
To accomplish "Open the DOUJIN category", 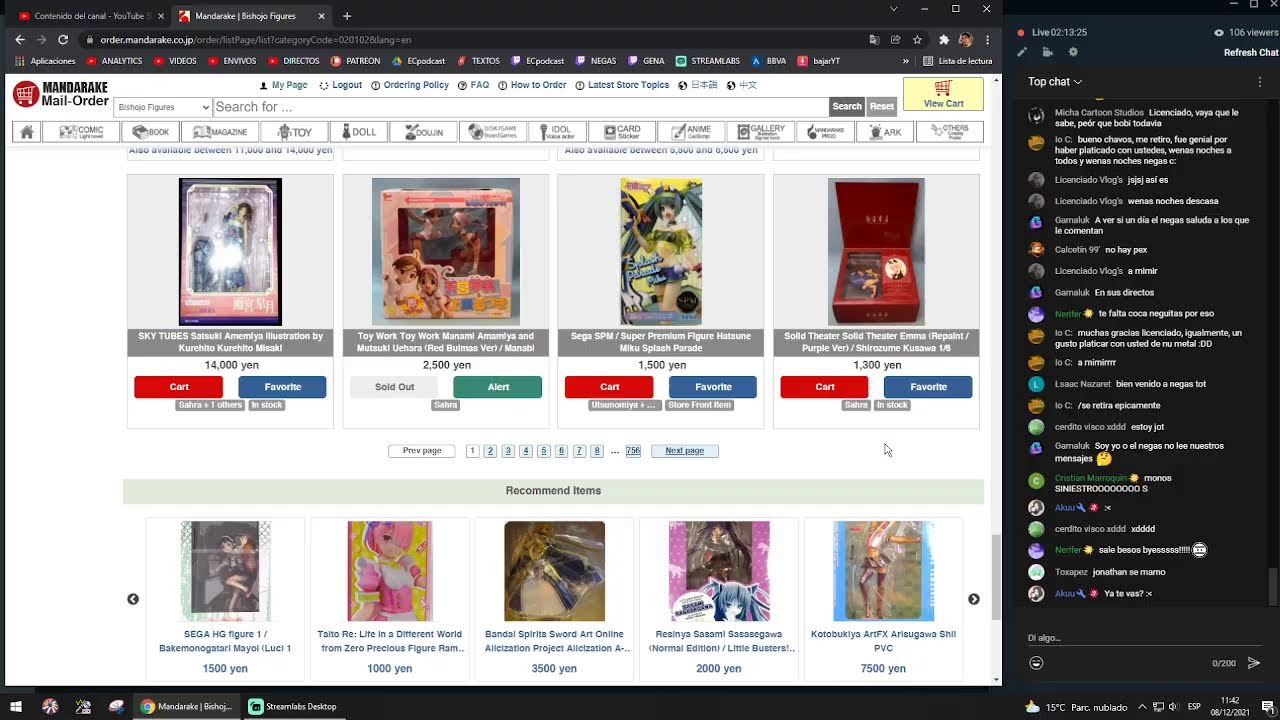I will point(422,132).
